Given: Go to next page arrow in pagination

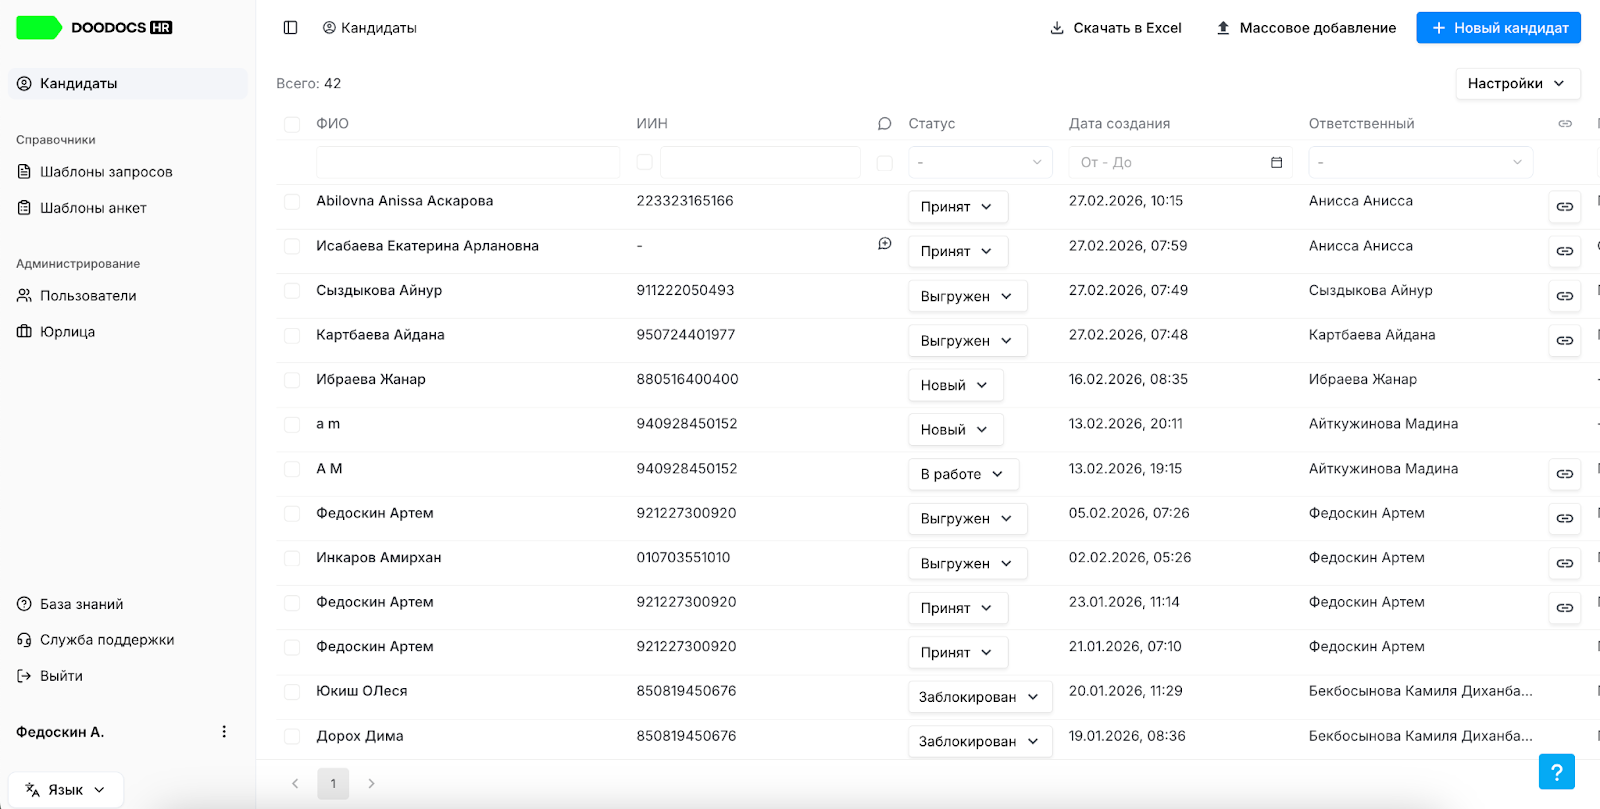Looking at the screenshot, I should point(371,784).
